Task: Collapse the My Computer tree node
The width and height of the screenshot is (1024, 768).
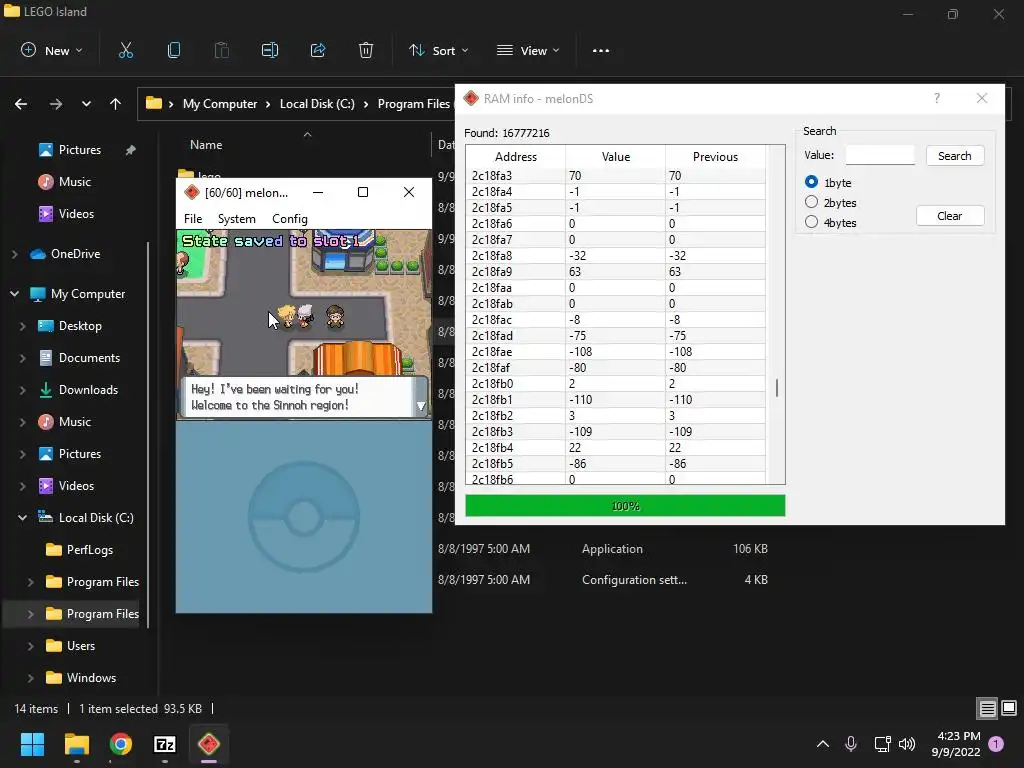Action: [14, 294]
